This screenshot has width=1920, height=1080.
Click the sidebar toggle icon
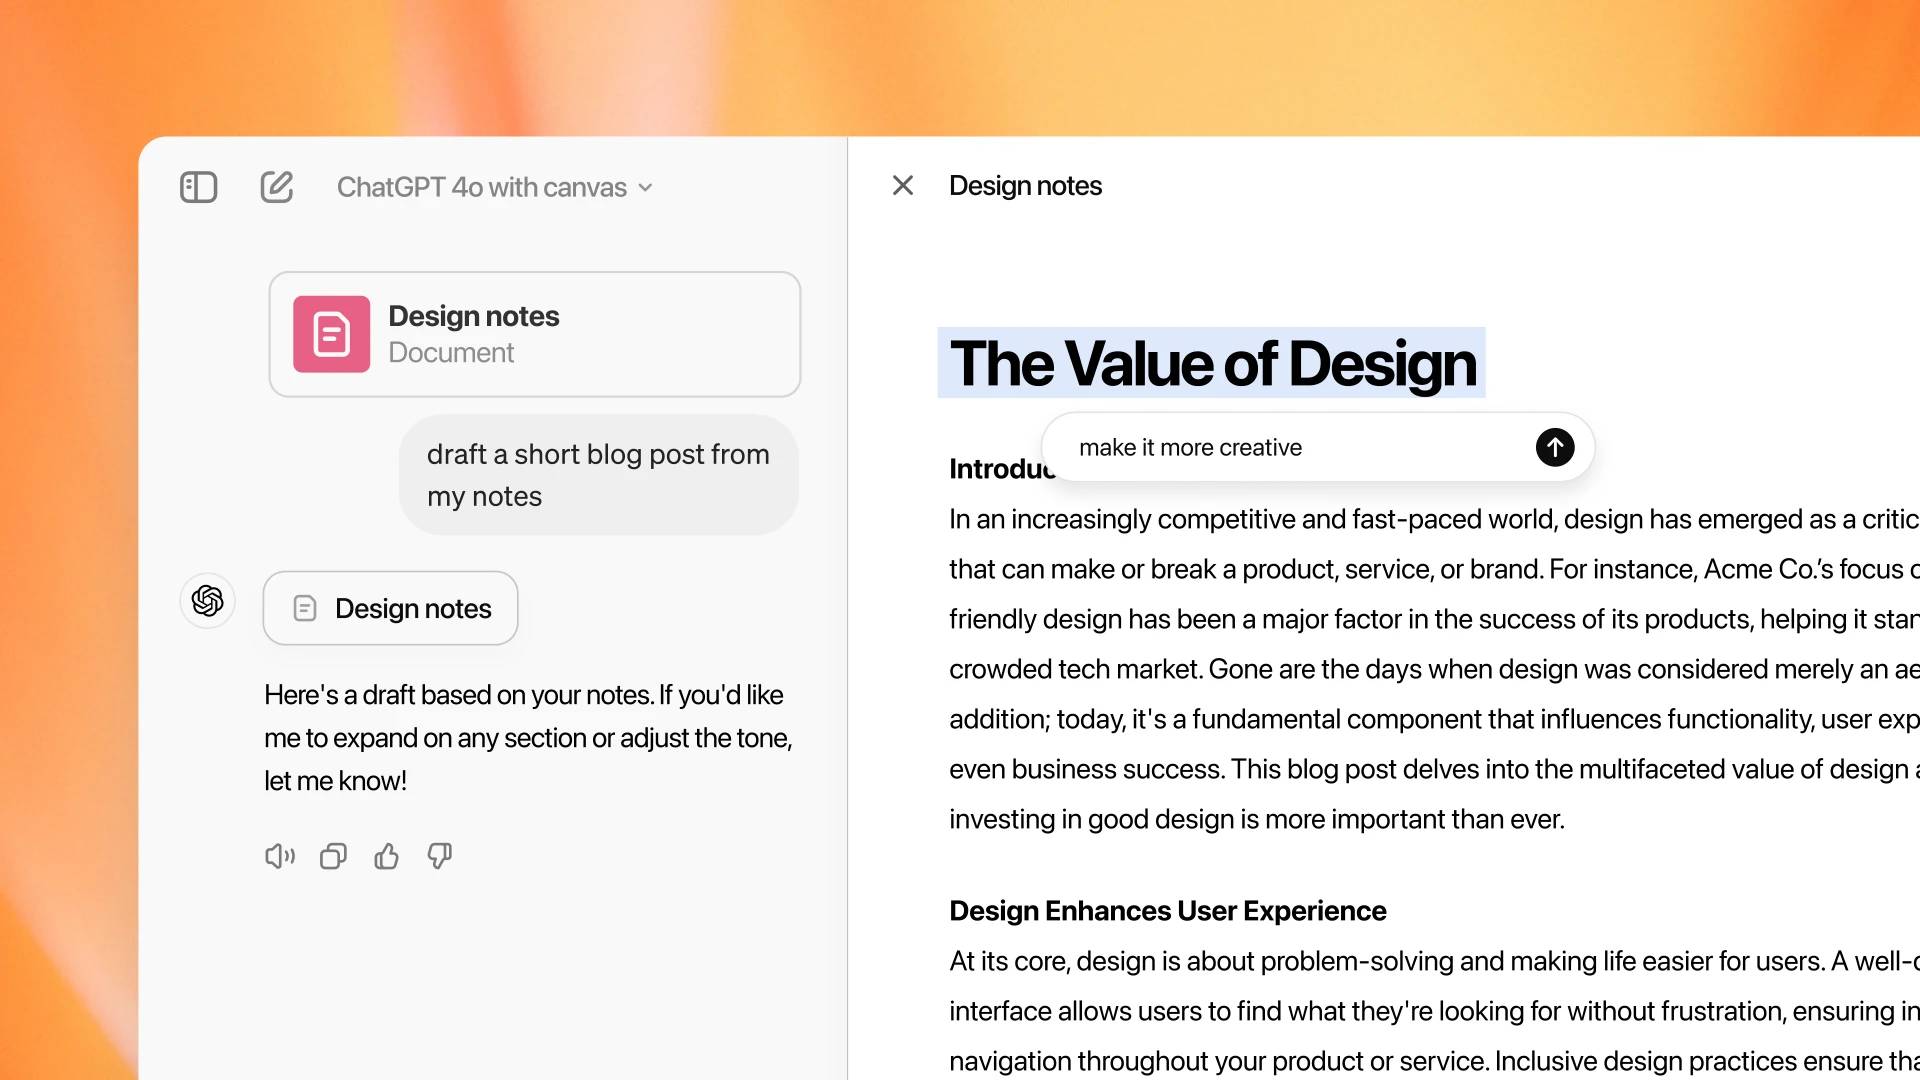pyautogui.click(x=200, y=186)
